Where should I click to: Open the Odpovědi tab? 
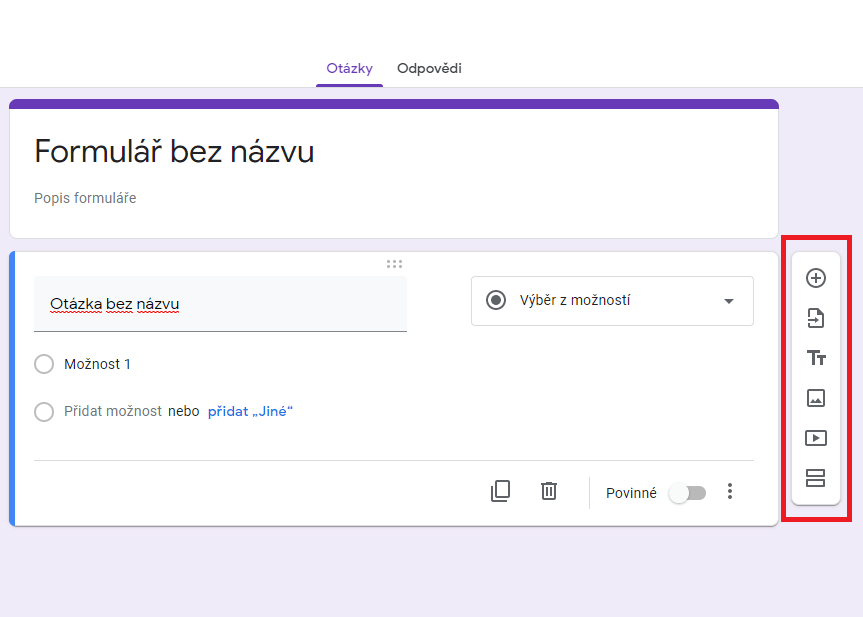click(x=429, y=68)
